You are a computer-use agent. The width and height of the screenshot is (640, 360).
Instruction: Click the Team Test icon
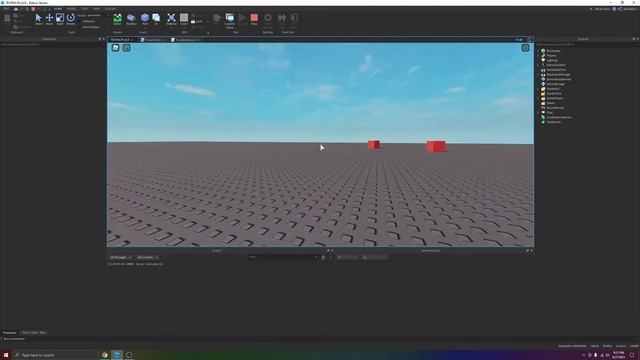point(282,19)
